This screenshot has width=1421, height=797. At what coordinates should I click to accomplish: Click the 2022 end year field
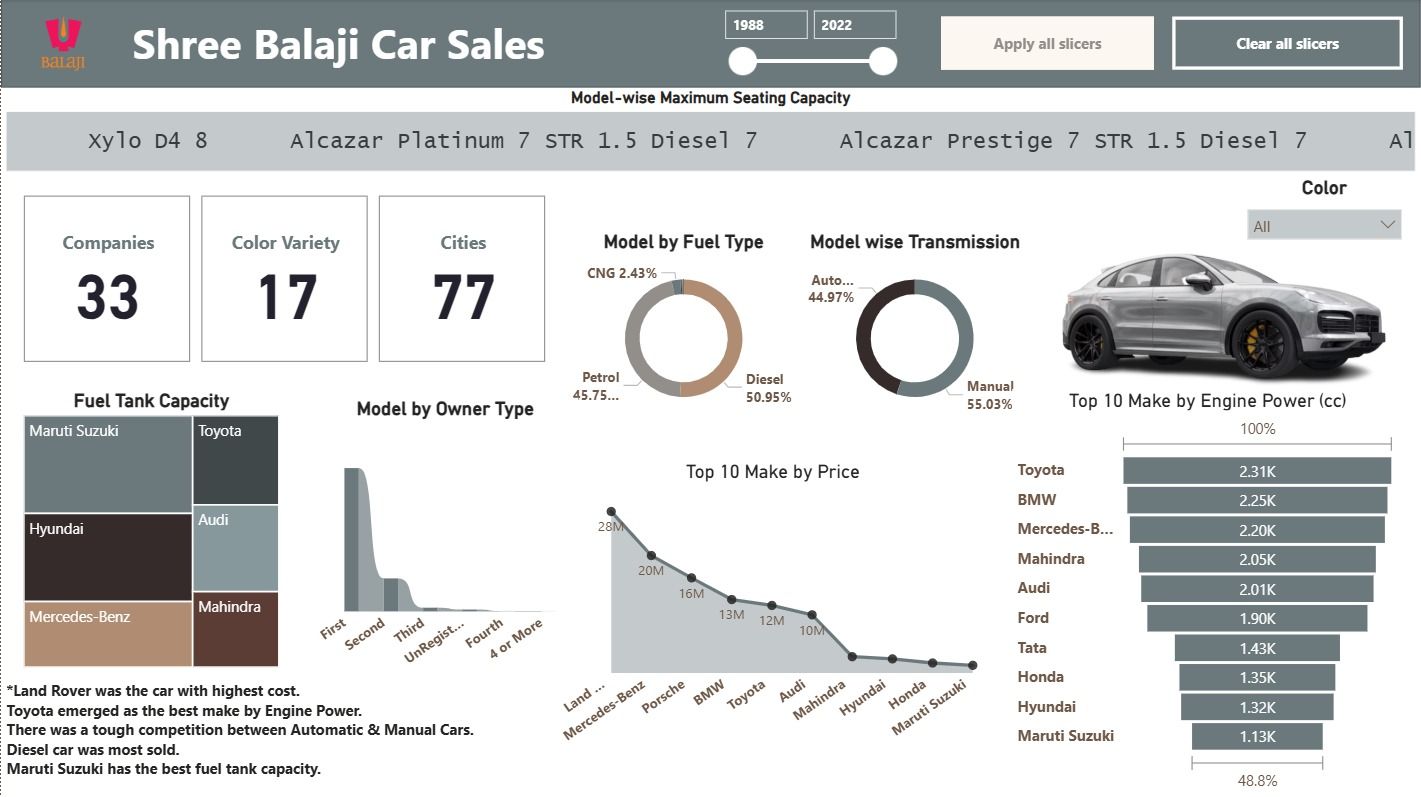click(855, 25)
